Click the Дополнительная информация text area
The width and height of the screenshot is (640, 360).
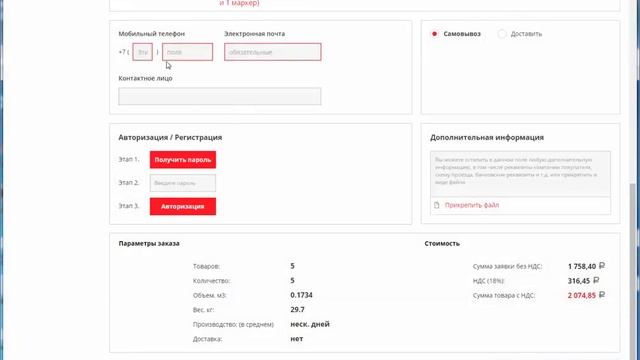click(520, 174)
